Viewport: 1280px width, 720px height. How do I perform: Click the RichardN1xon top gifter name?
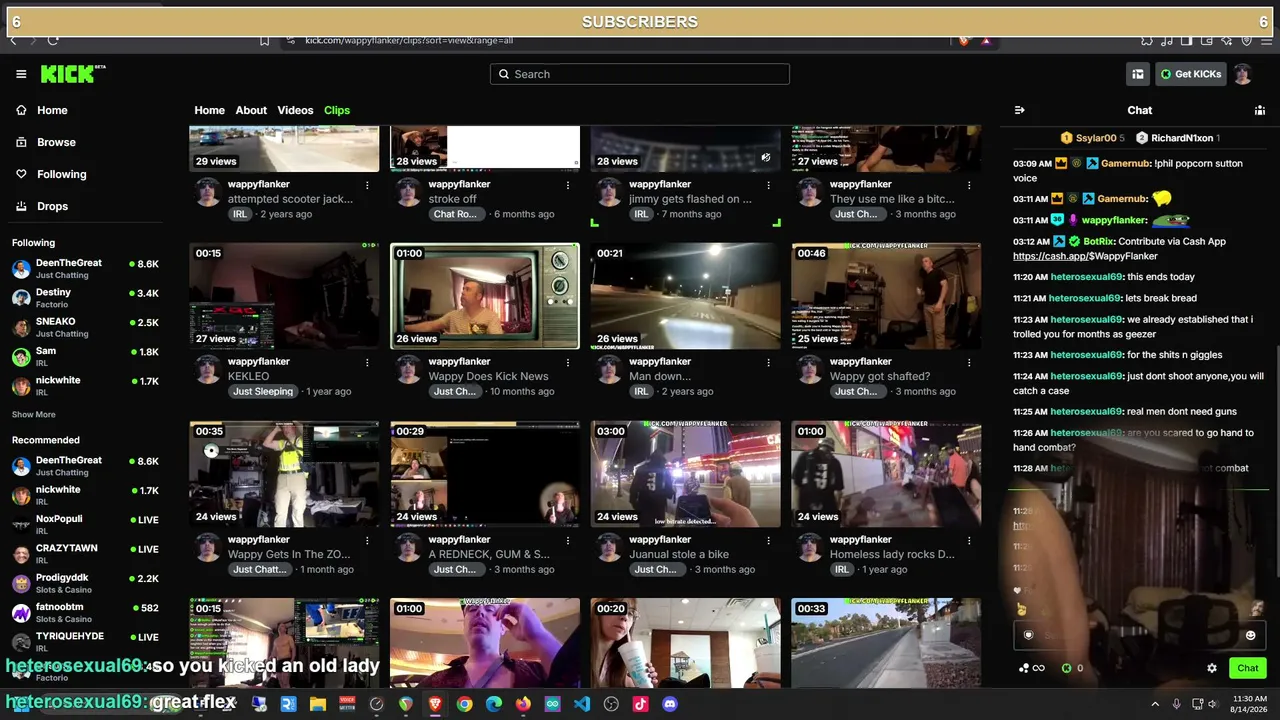[1182, 138]
